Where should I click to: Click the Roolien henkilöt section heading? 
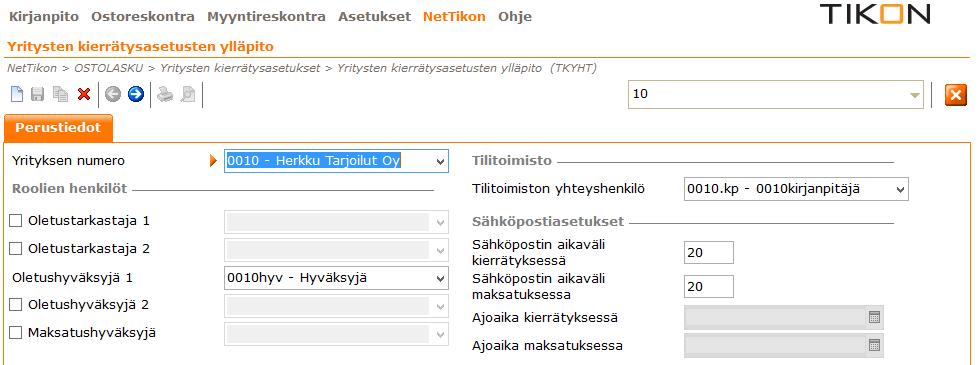(x=69, y=189)
